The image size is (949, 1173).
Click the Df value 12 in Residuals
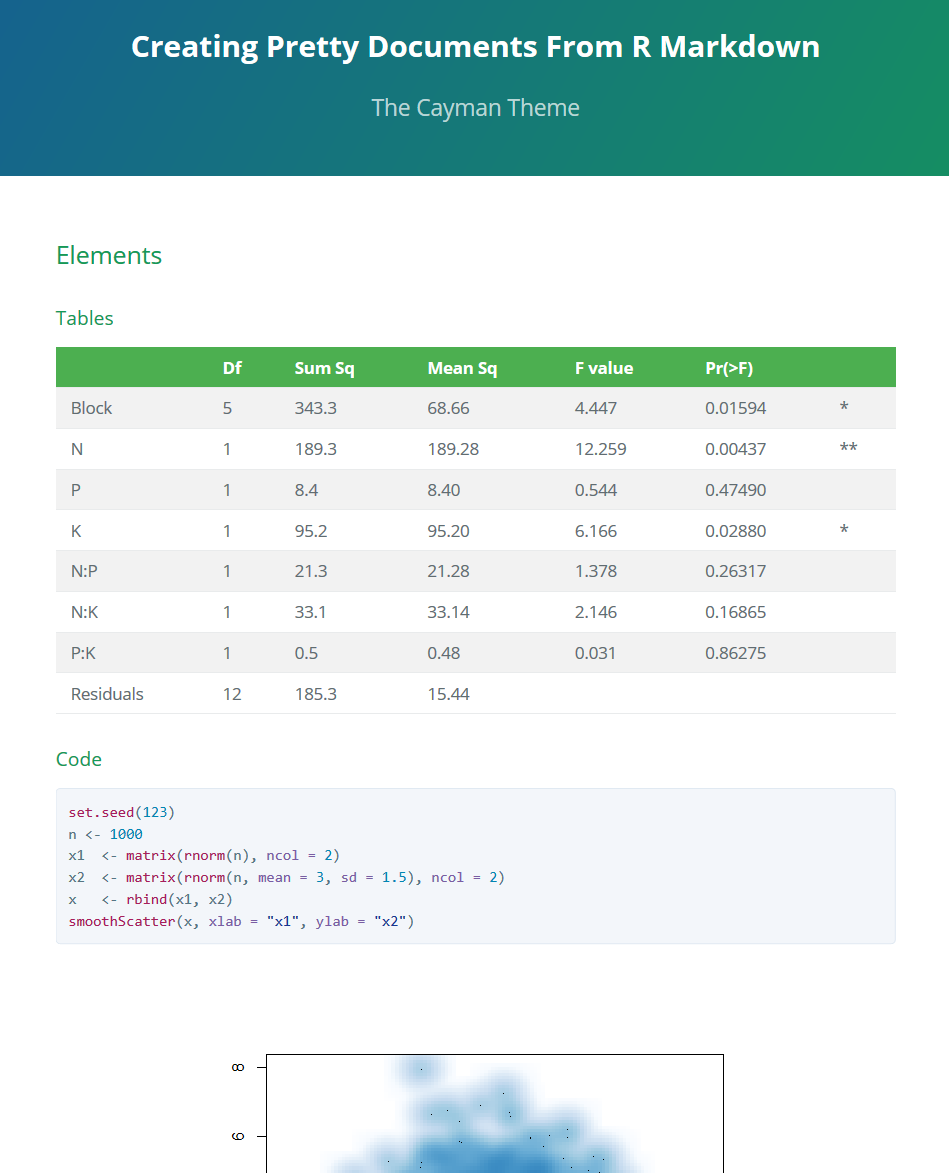click(232, 693)
